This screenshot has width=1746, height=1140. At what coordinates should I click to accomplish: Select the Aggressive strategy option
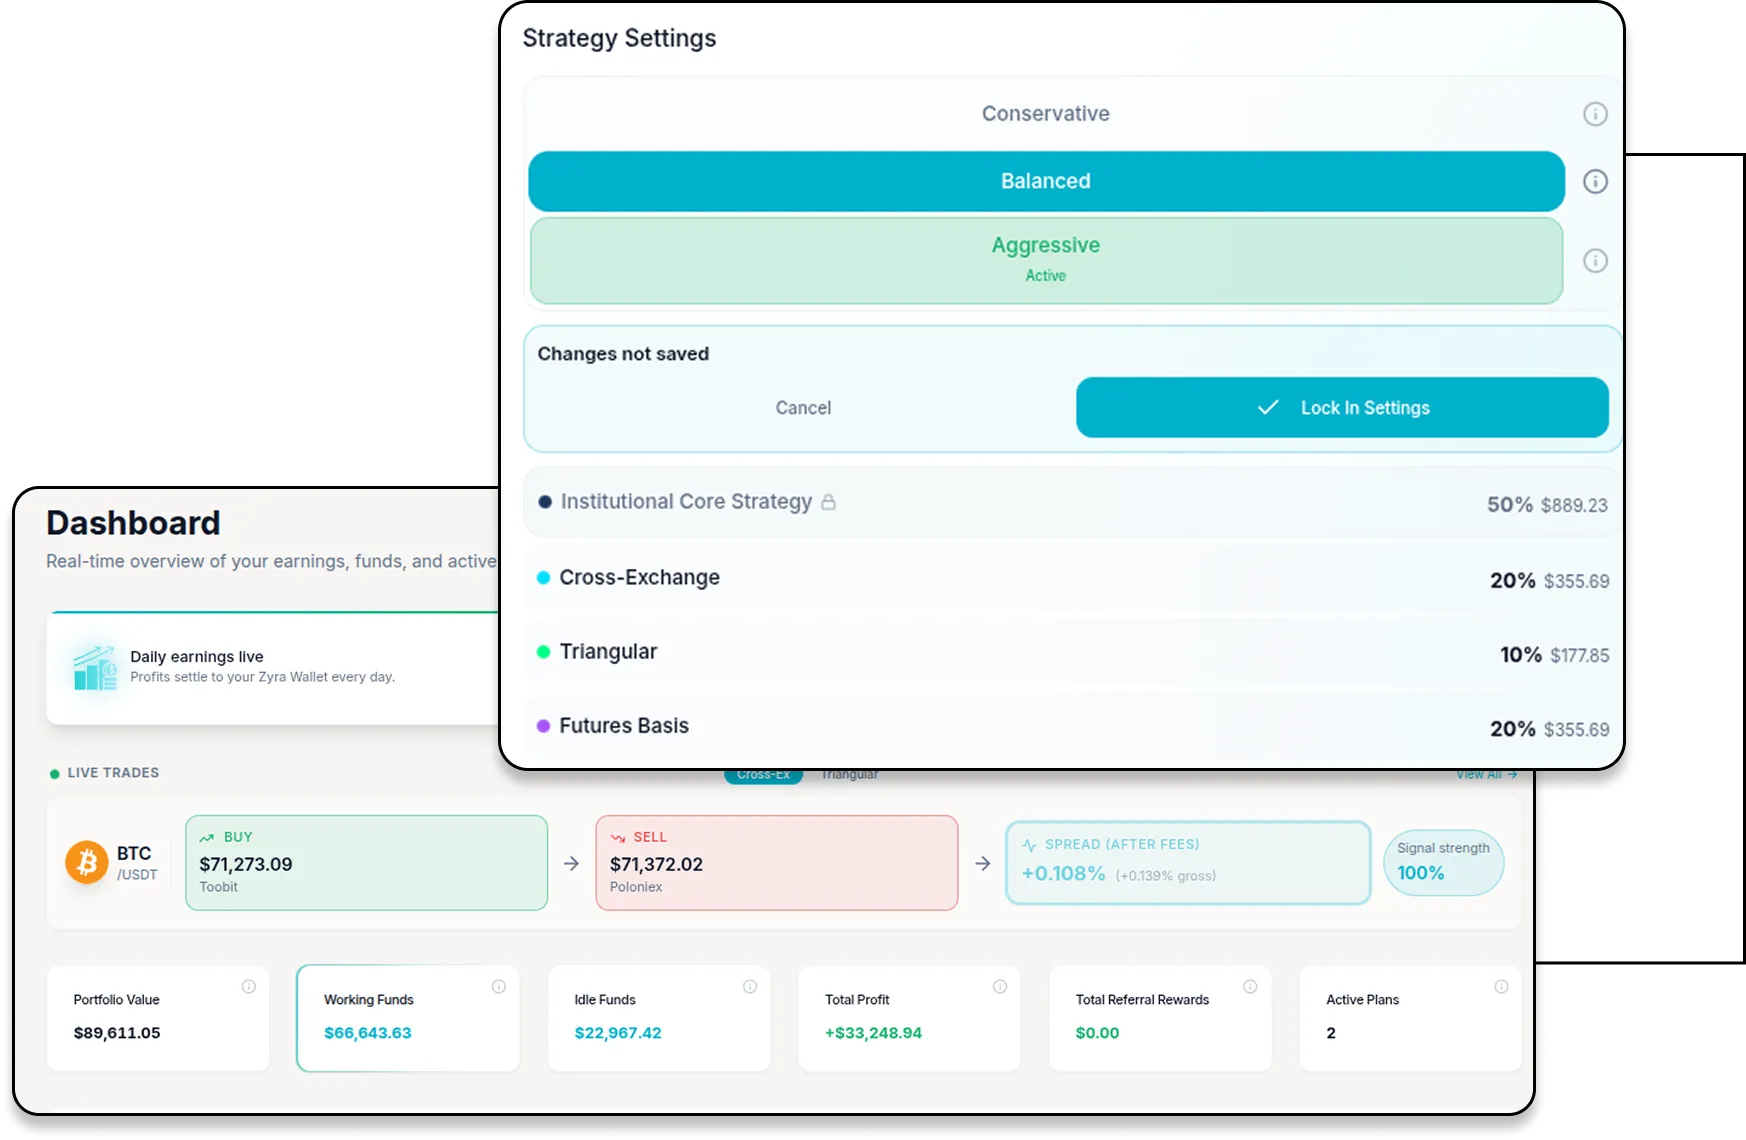click(1045, 260)
